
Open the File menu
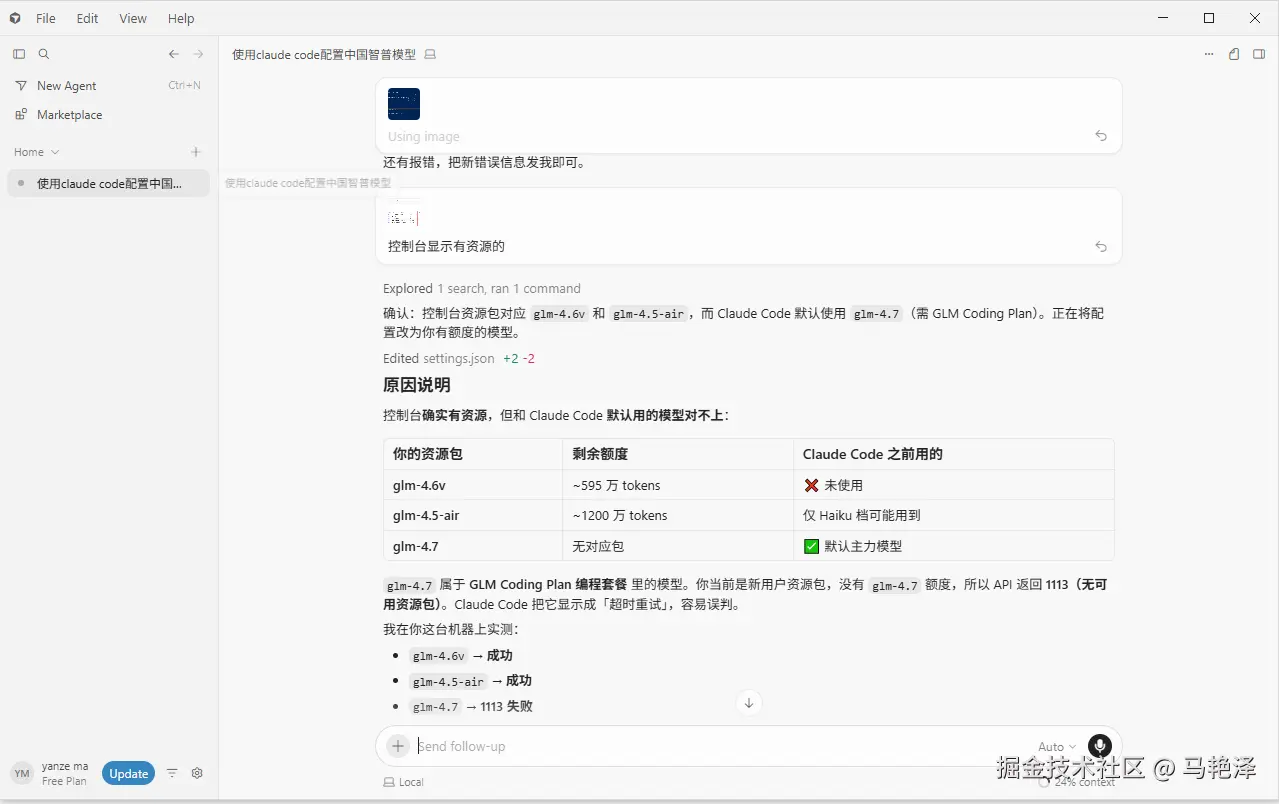point(46,18)
